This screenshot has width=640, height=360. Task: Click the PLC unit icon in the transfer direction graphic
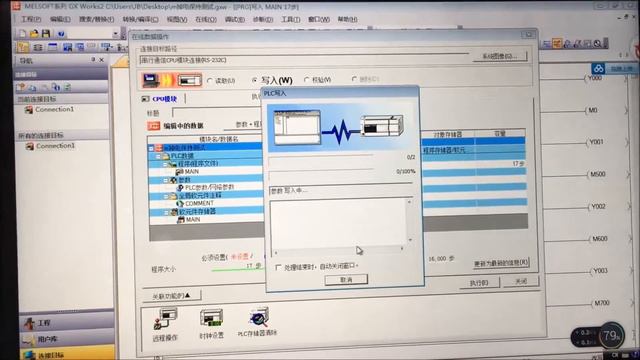(190, 80)
